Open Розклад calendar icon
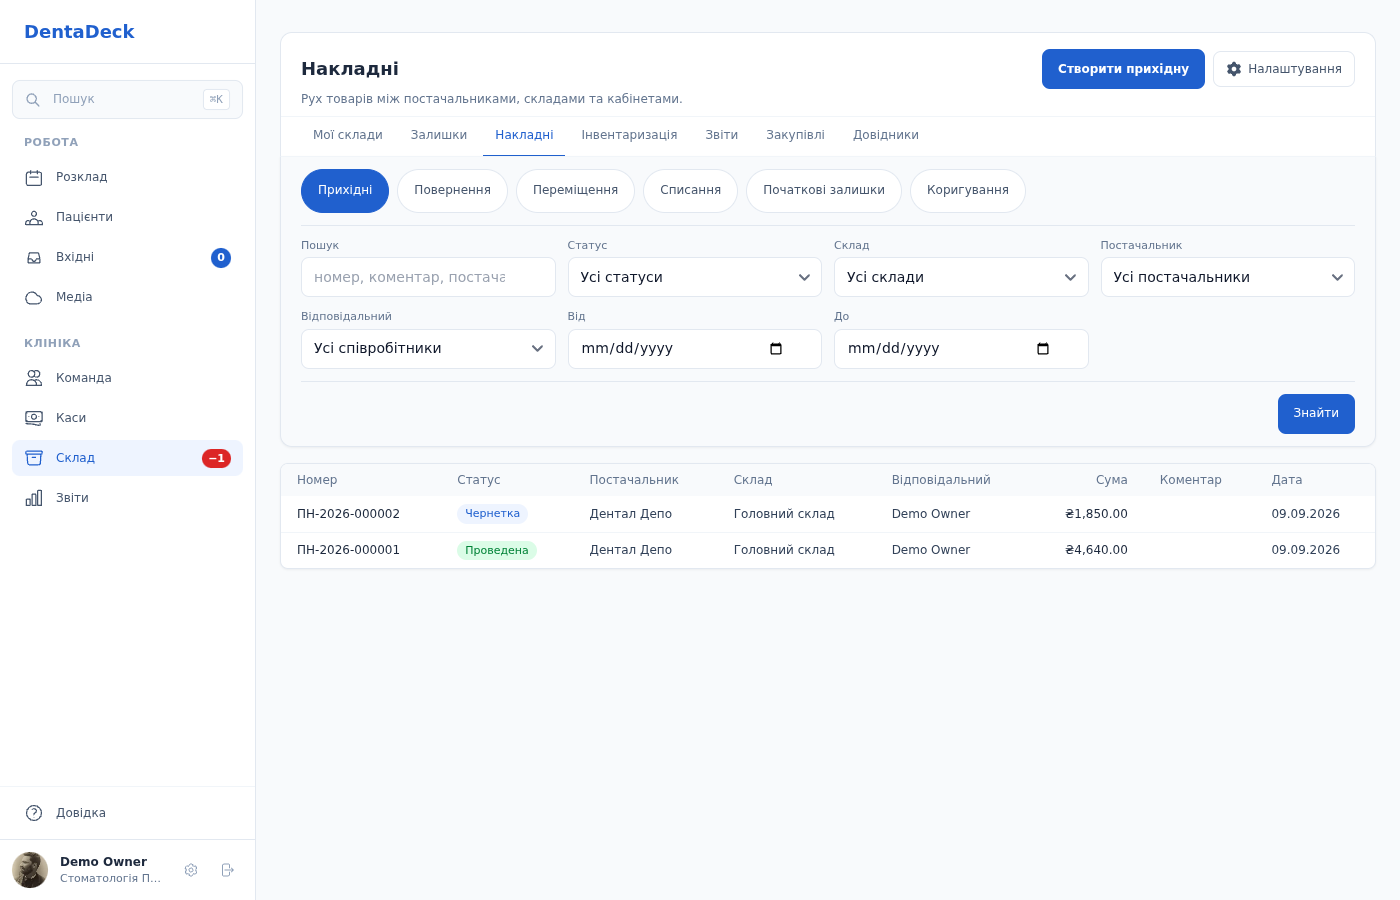Image resolution: width=1400 pixels, height=900 pixels. (34, 178)
